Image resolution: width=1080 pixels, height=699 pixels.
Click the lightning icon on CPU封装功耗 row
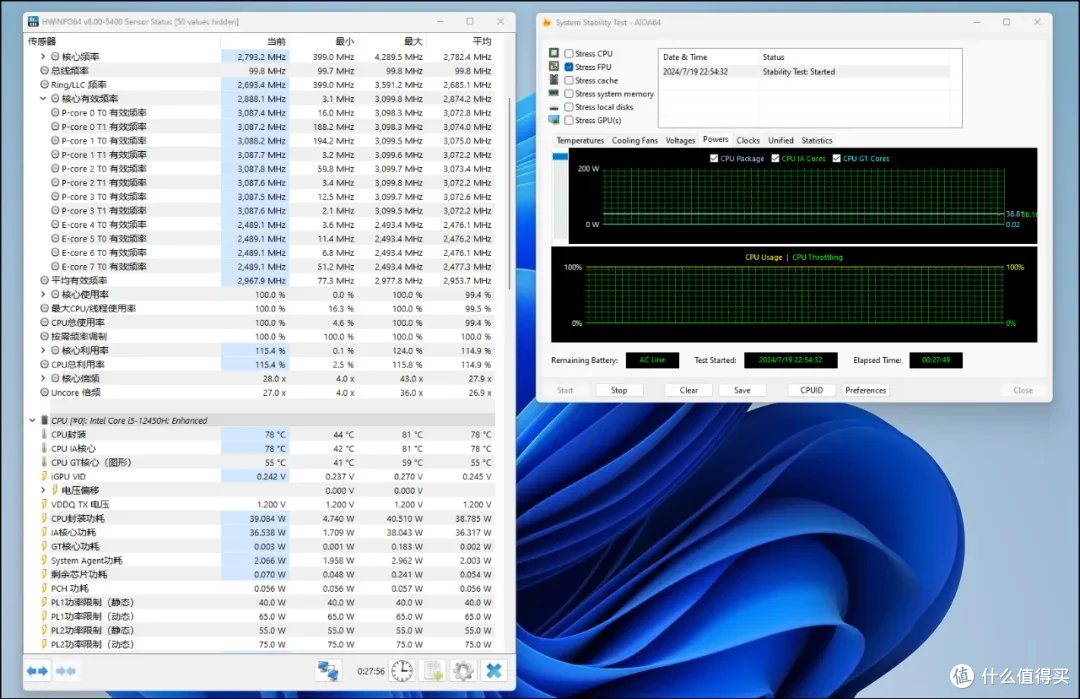tap(44, 518)
